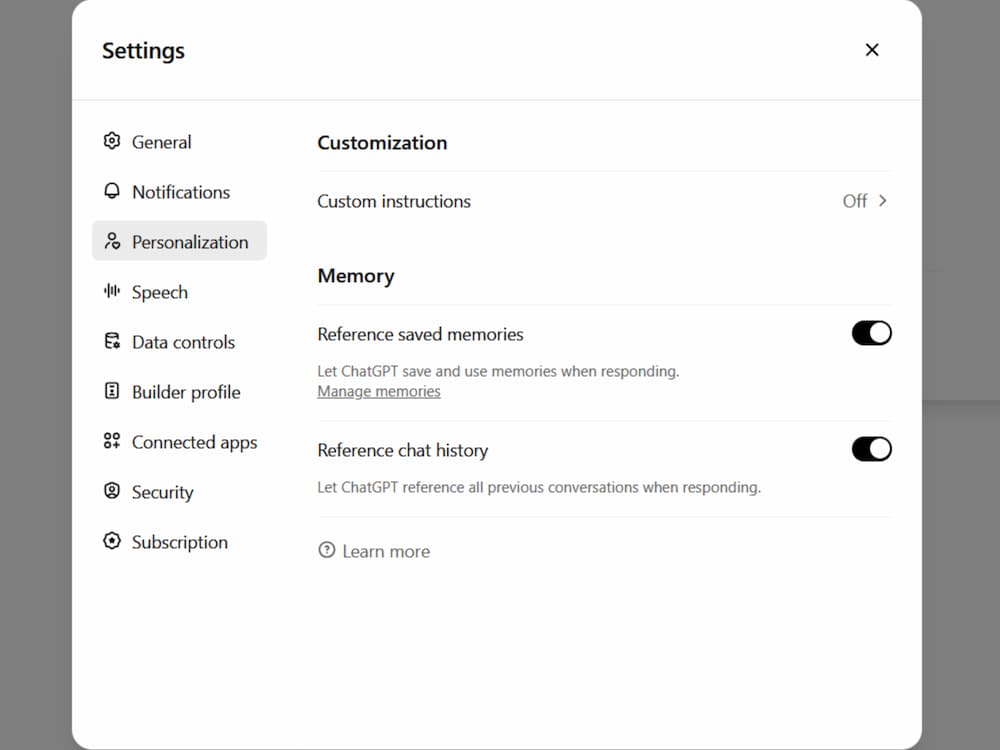Open the Custom instructions row
Screen dimensions: 1000x750
[x=394, y=201]
